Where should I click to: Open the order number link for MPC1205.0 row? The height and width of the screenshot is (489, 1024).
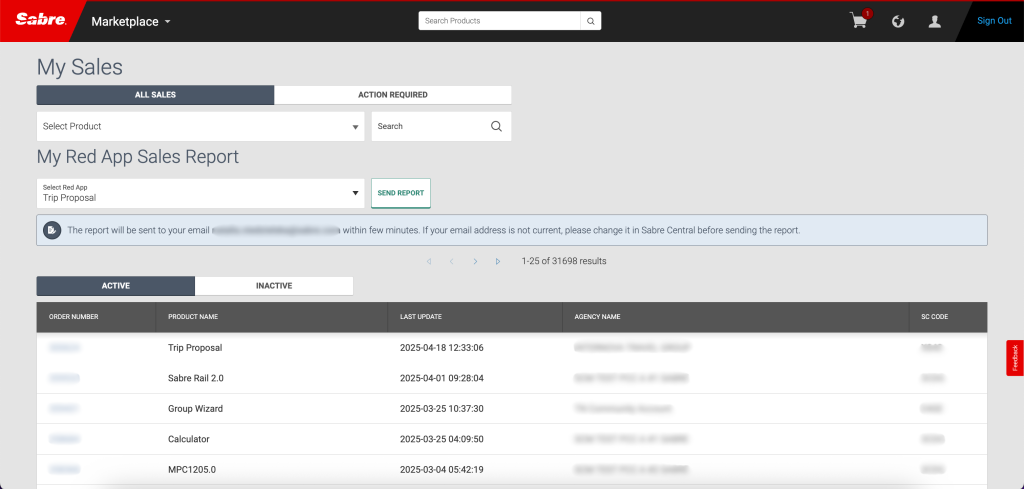(64, 469)
